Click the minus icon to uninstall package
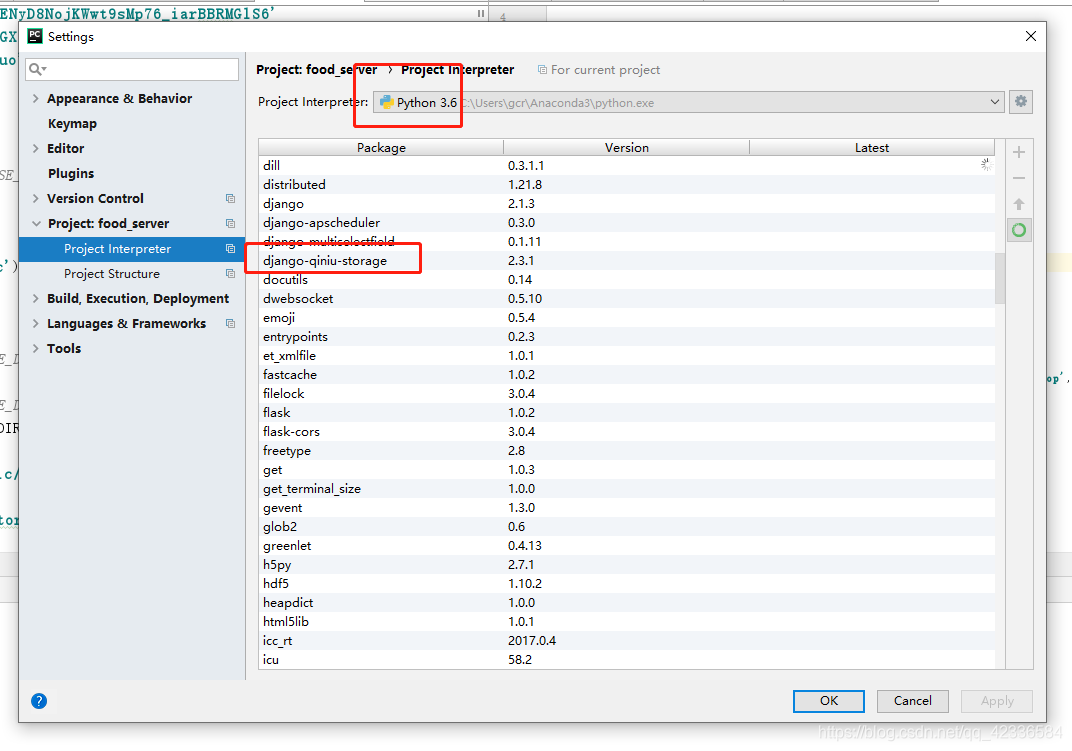 1019,178
